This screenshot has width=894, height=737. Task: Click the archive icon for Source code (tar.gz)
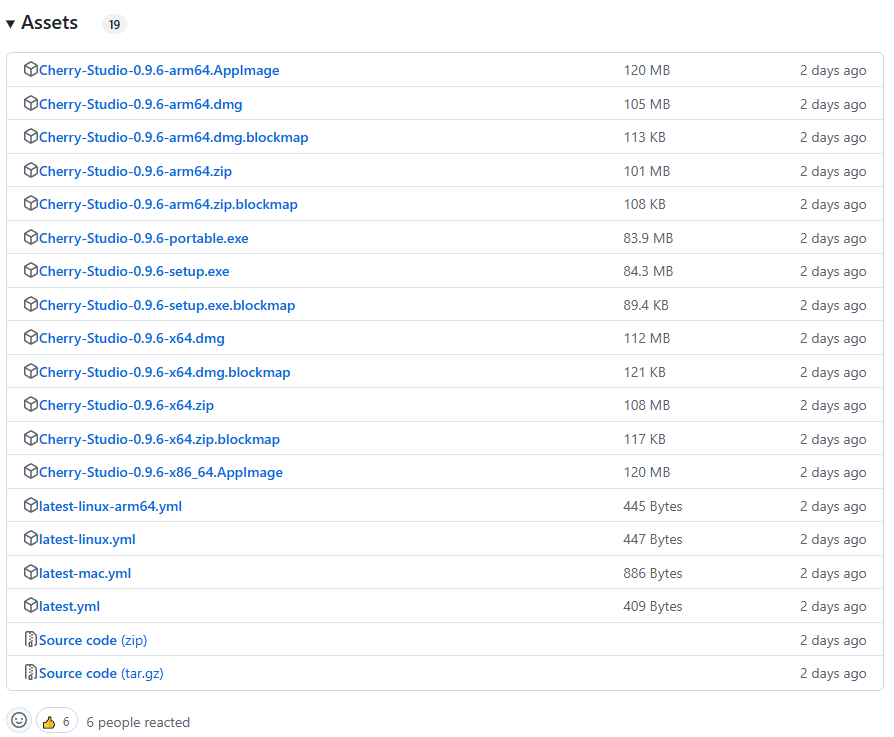pyautogui.click(x=31, y=673)
